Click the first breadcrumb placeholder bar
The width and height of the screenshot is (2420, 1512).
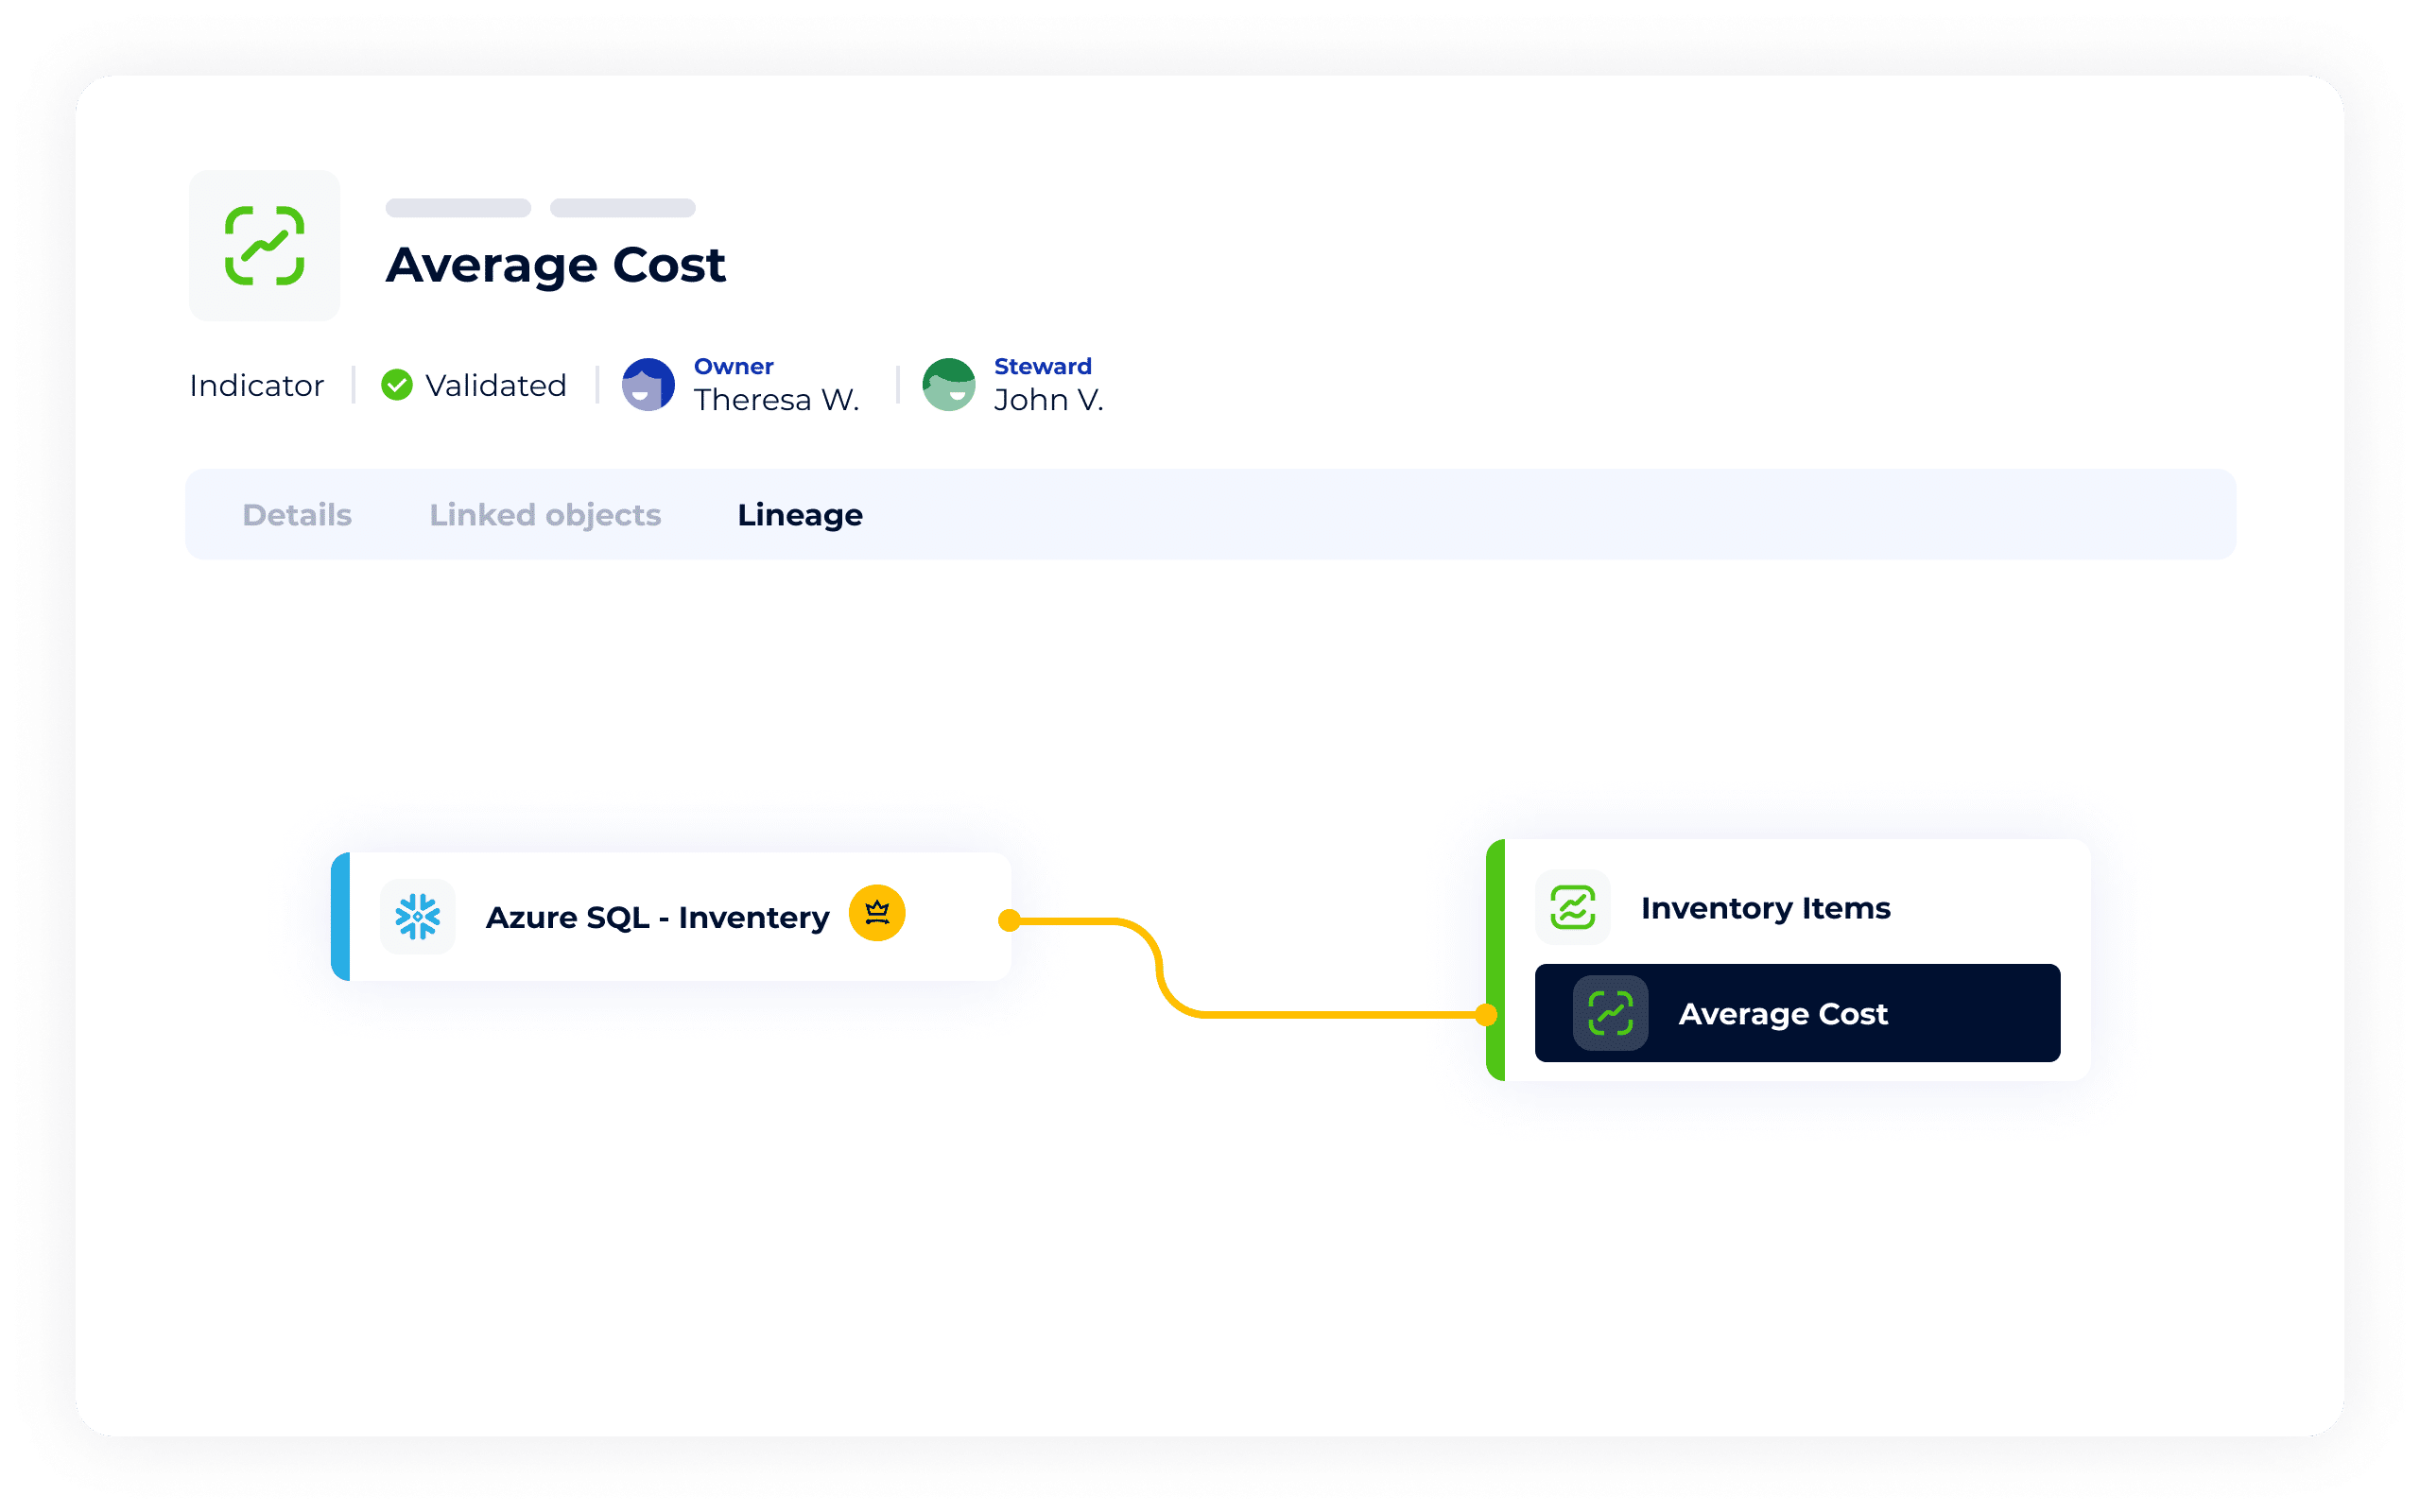point(458,208)
